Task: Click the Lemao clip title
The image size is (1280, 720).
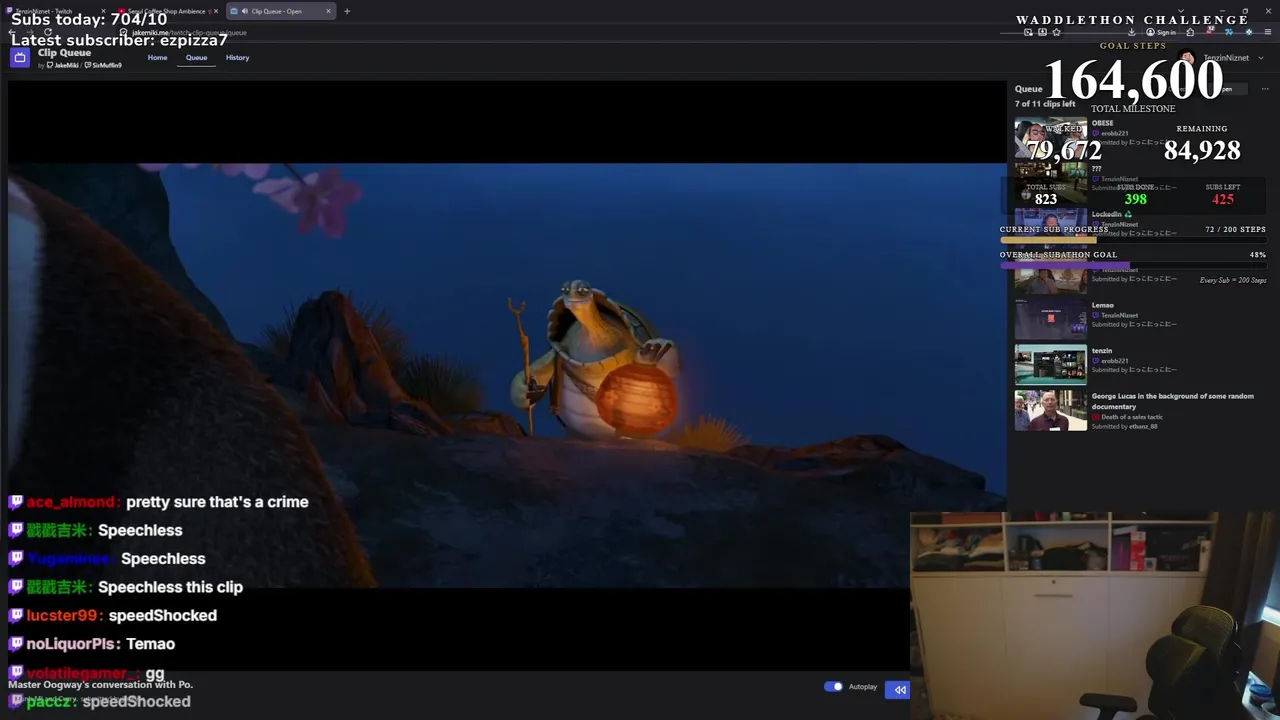Action: [x=1102, y=305]
